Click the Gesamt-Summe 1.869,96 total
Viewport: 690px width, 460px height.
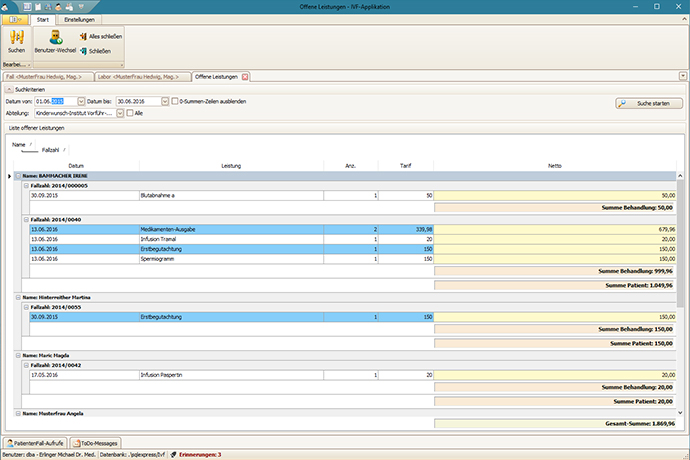coord(555,423)
